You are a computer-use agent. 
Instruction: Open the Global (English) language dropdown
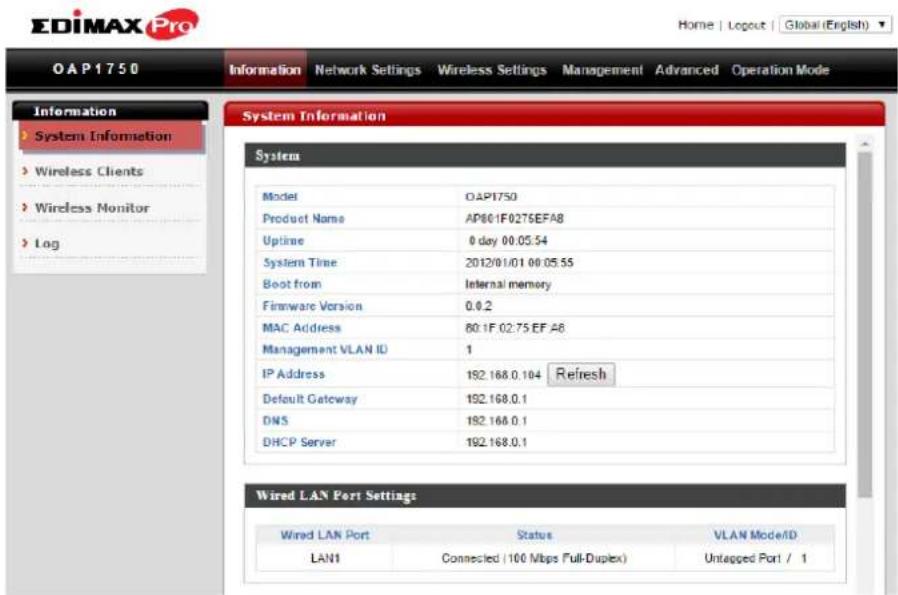point(834,25)
